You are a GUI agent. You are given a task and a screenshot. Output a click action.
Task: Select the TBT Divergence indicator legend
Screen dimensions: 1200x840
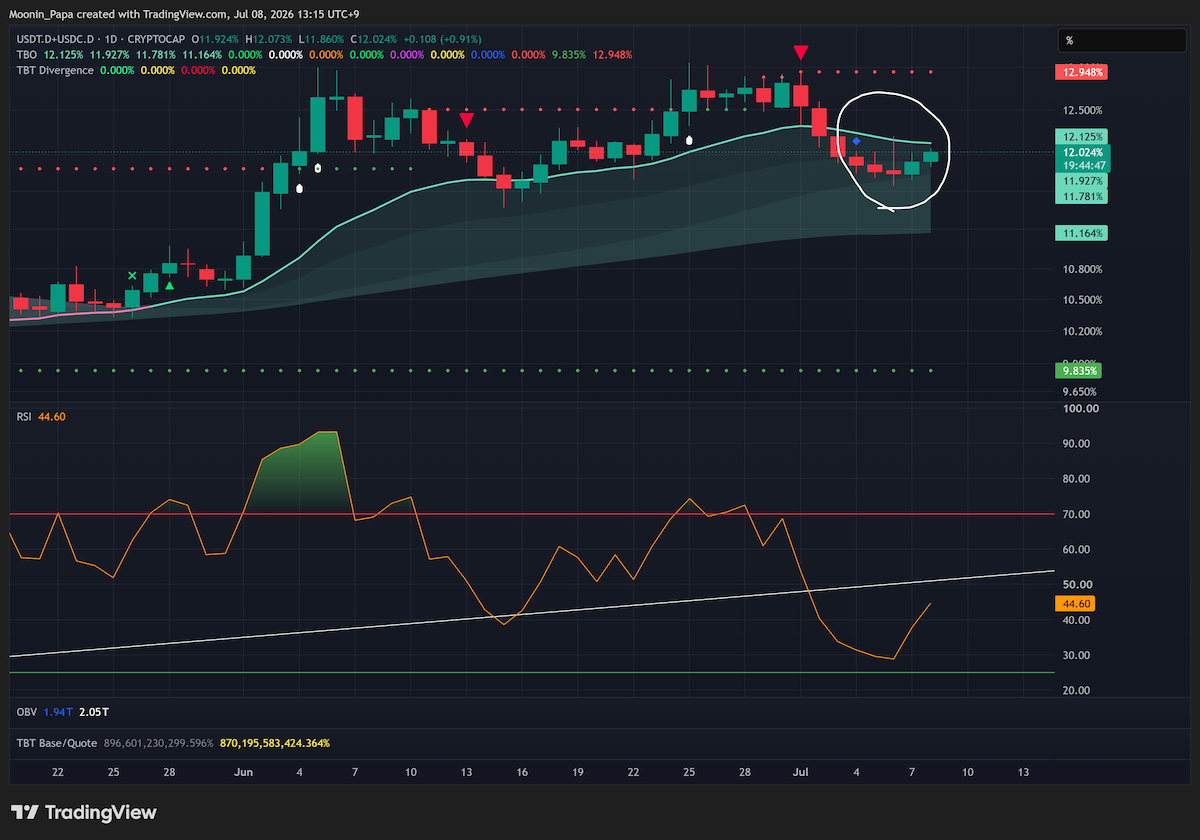55,70
